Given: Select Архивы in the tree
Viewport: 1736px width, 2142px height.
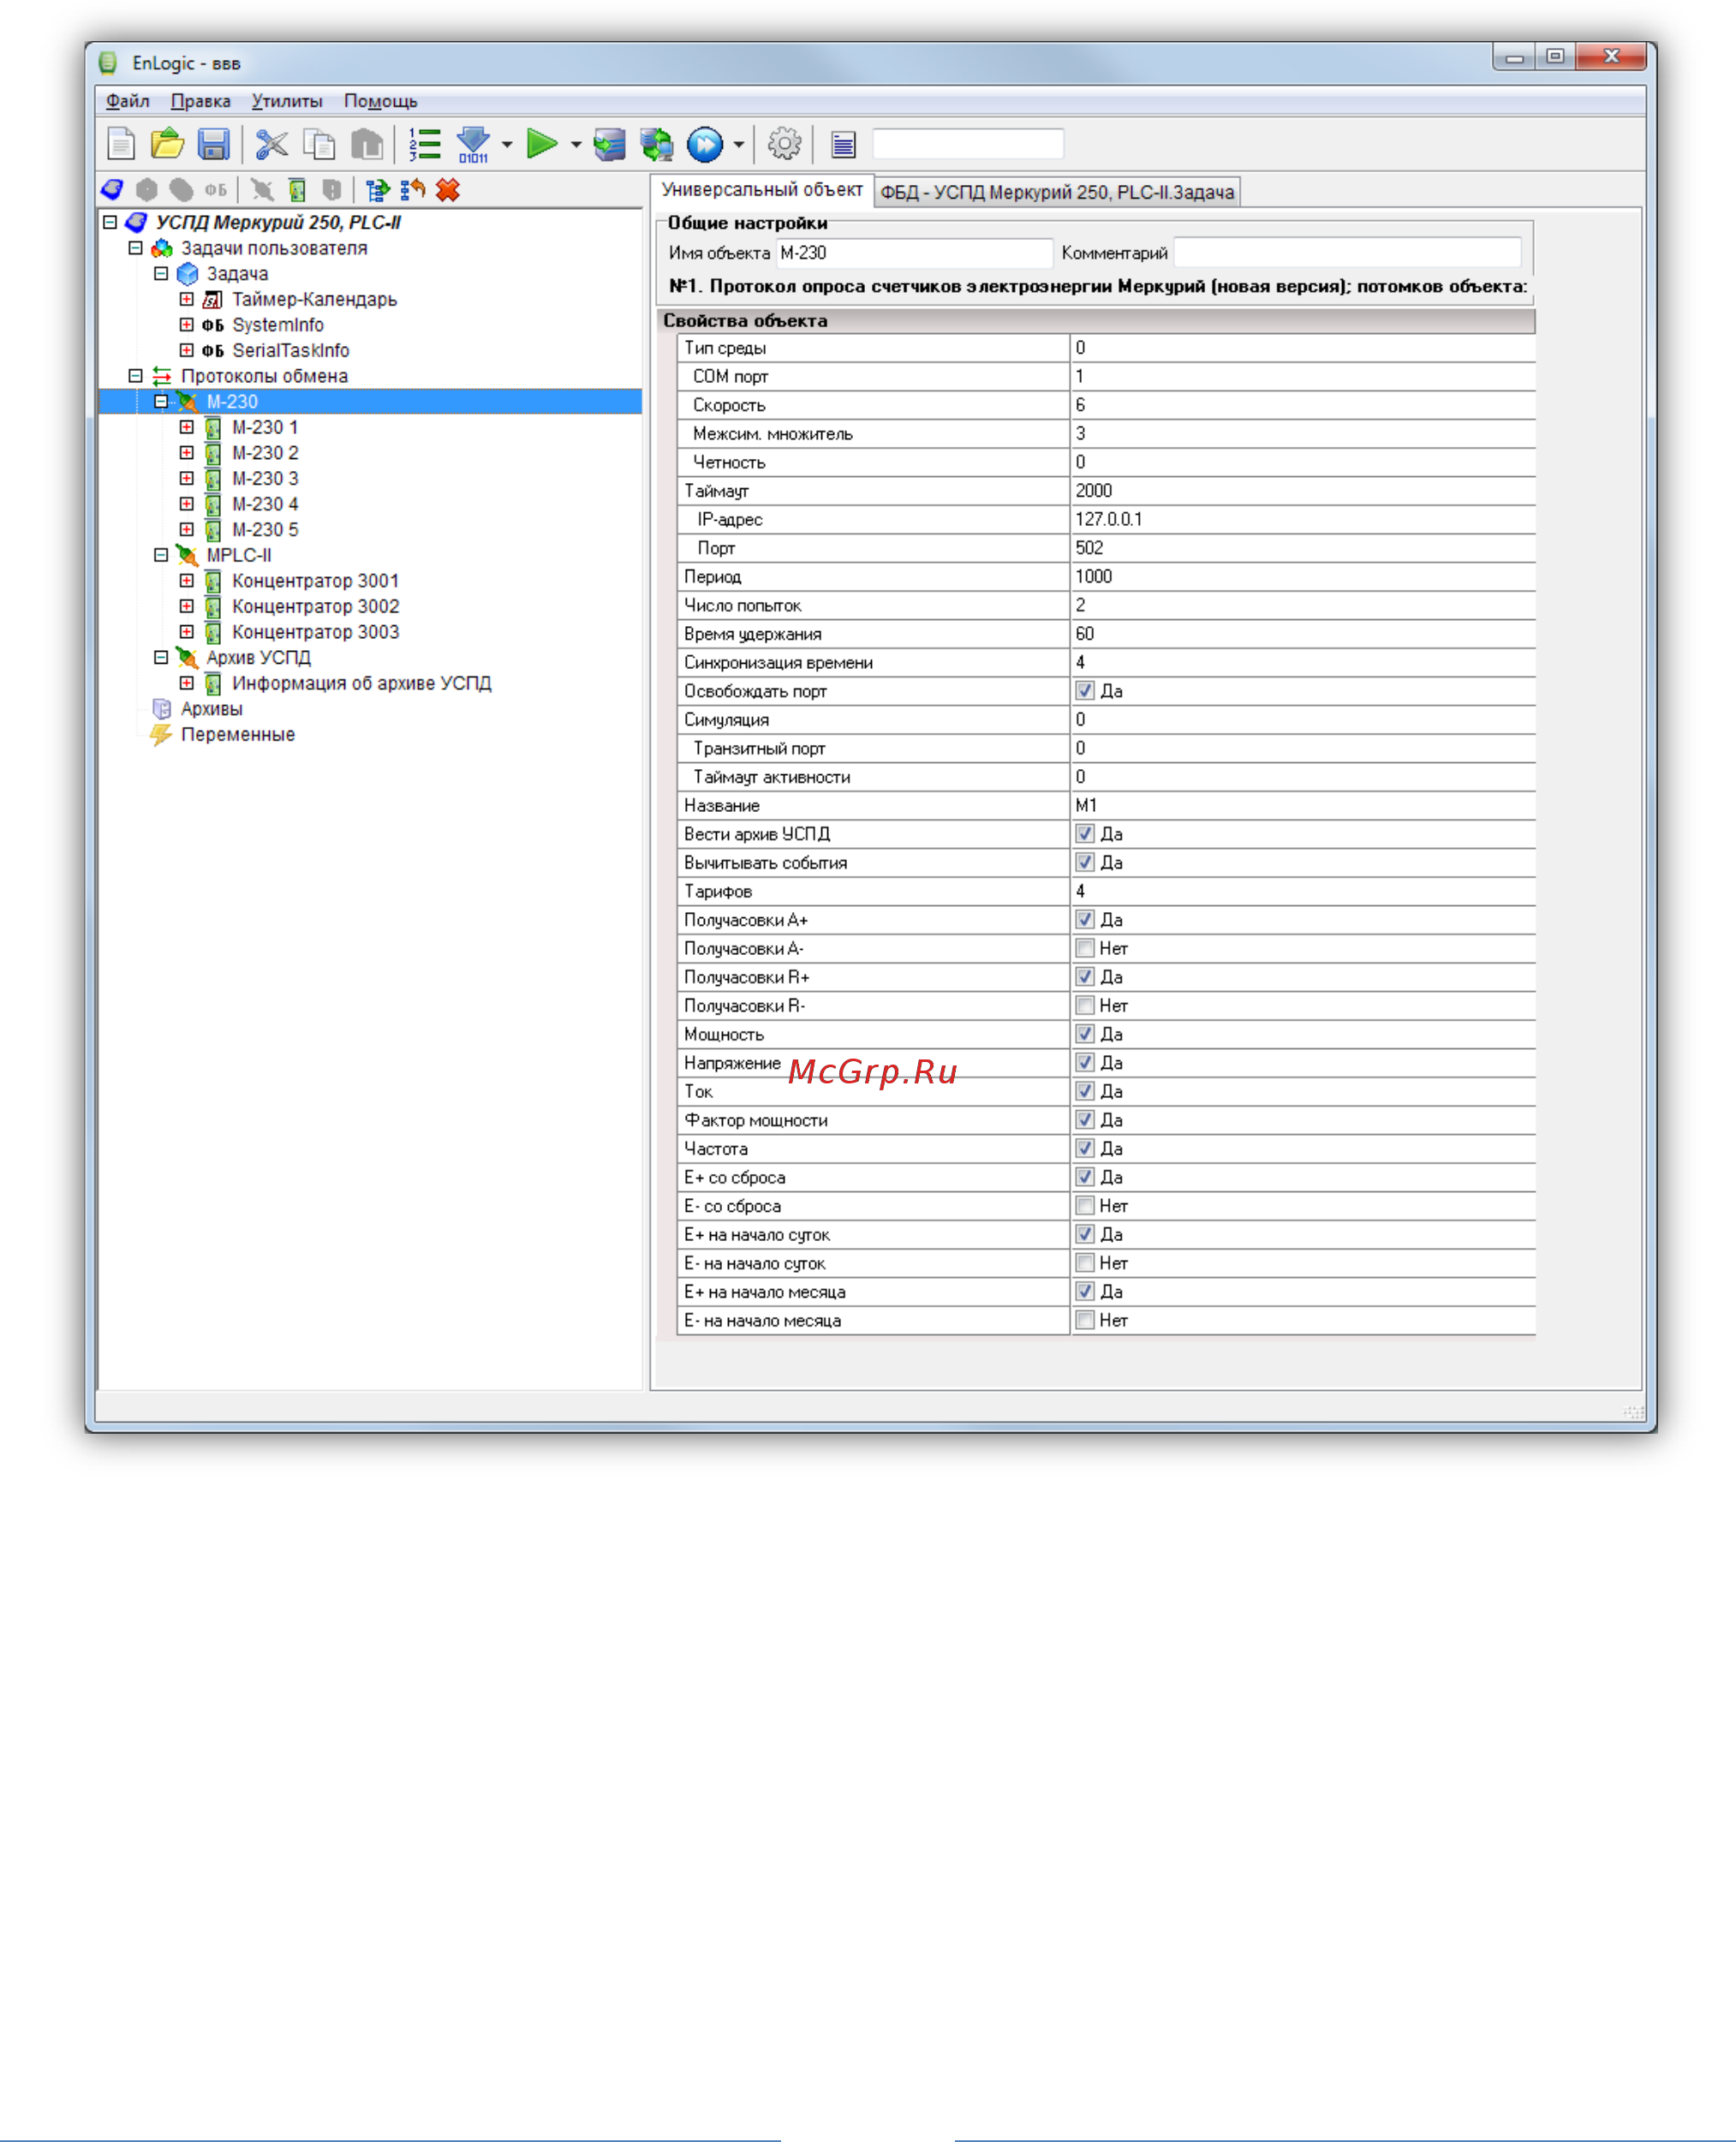Looking at the screenshot, I should 211,709.
